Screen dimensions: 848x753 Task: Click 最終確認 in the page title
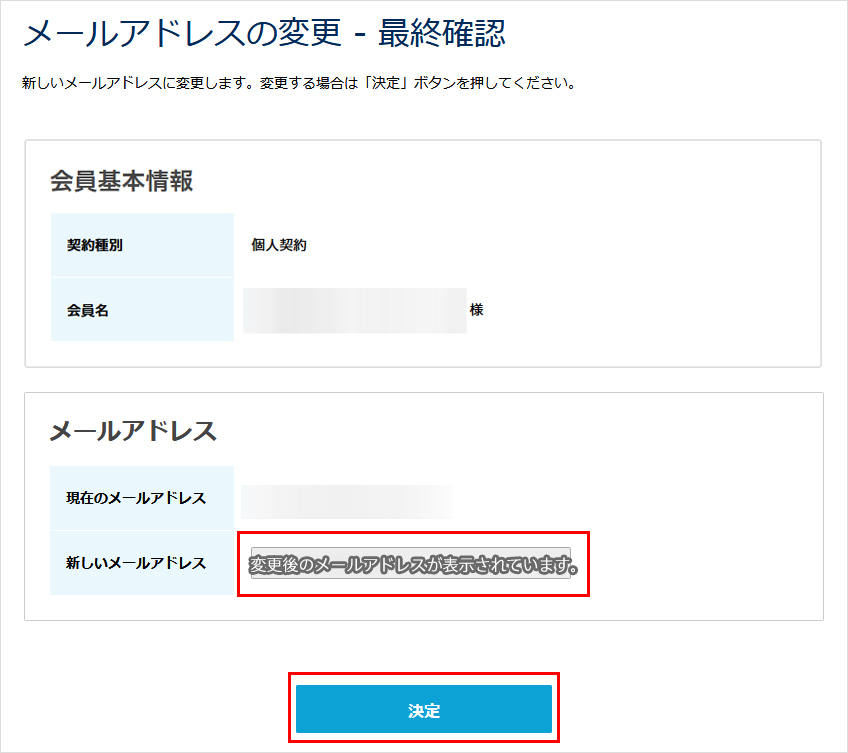point(442,35)
